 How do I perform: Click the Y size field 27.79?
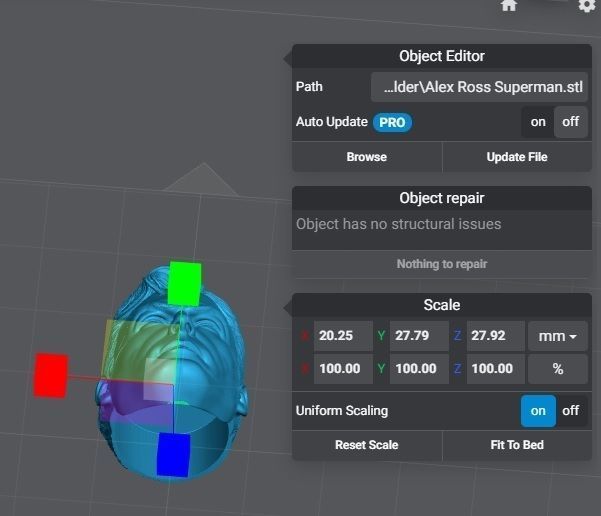[419, 336]
